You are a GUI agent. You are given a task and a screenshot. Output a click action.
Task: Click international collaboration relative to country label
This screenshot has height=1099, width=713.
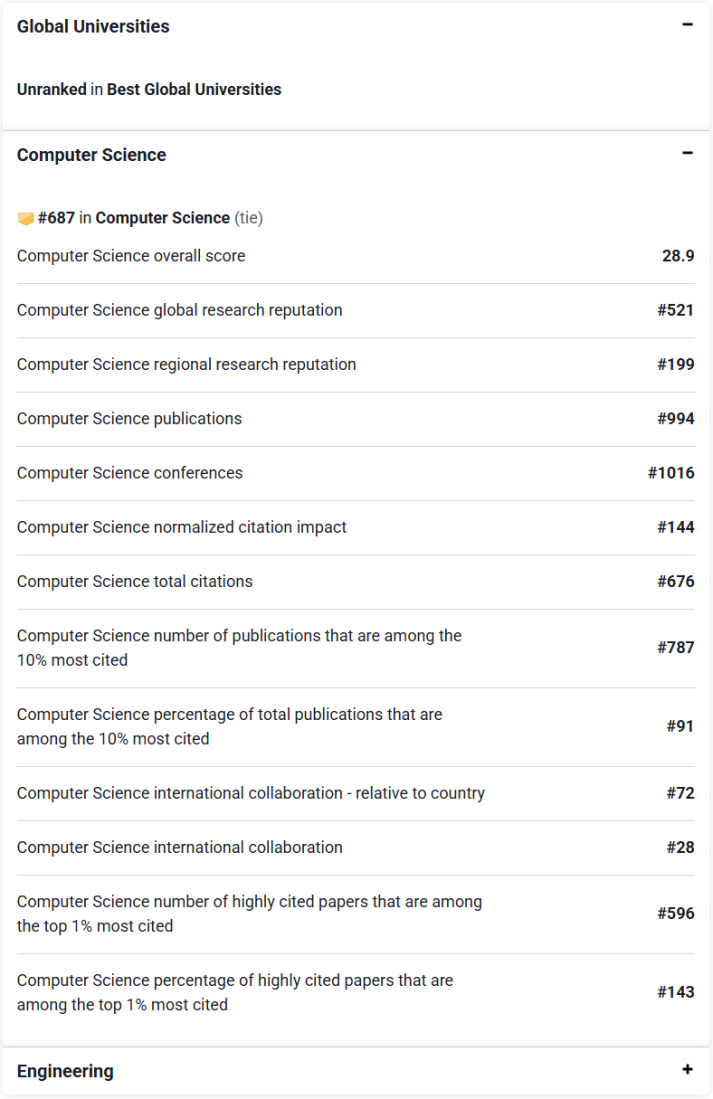point(250,793)
